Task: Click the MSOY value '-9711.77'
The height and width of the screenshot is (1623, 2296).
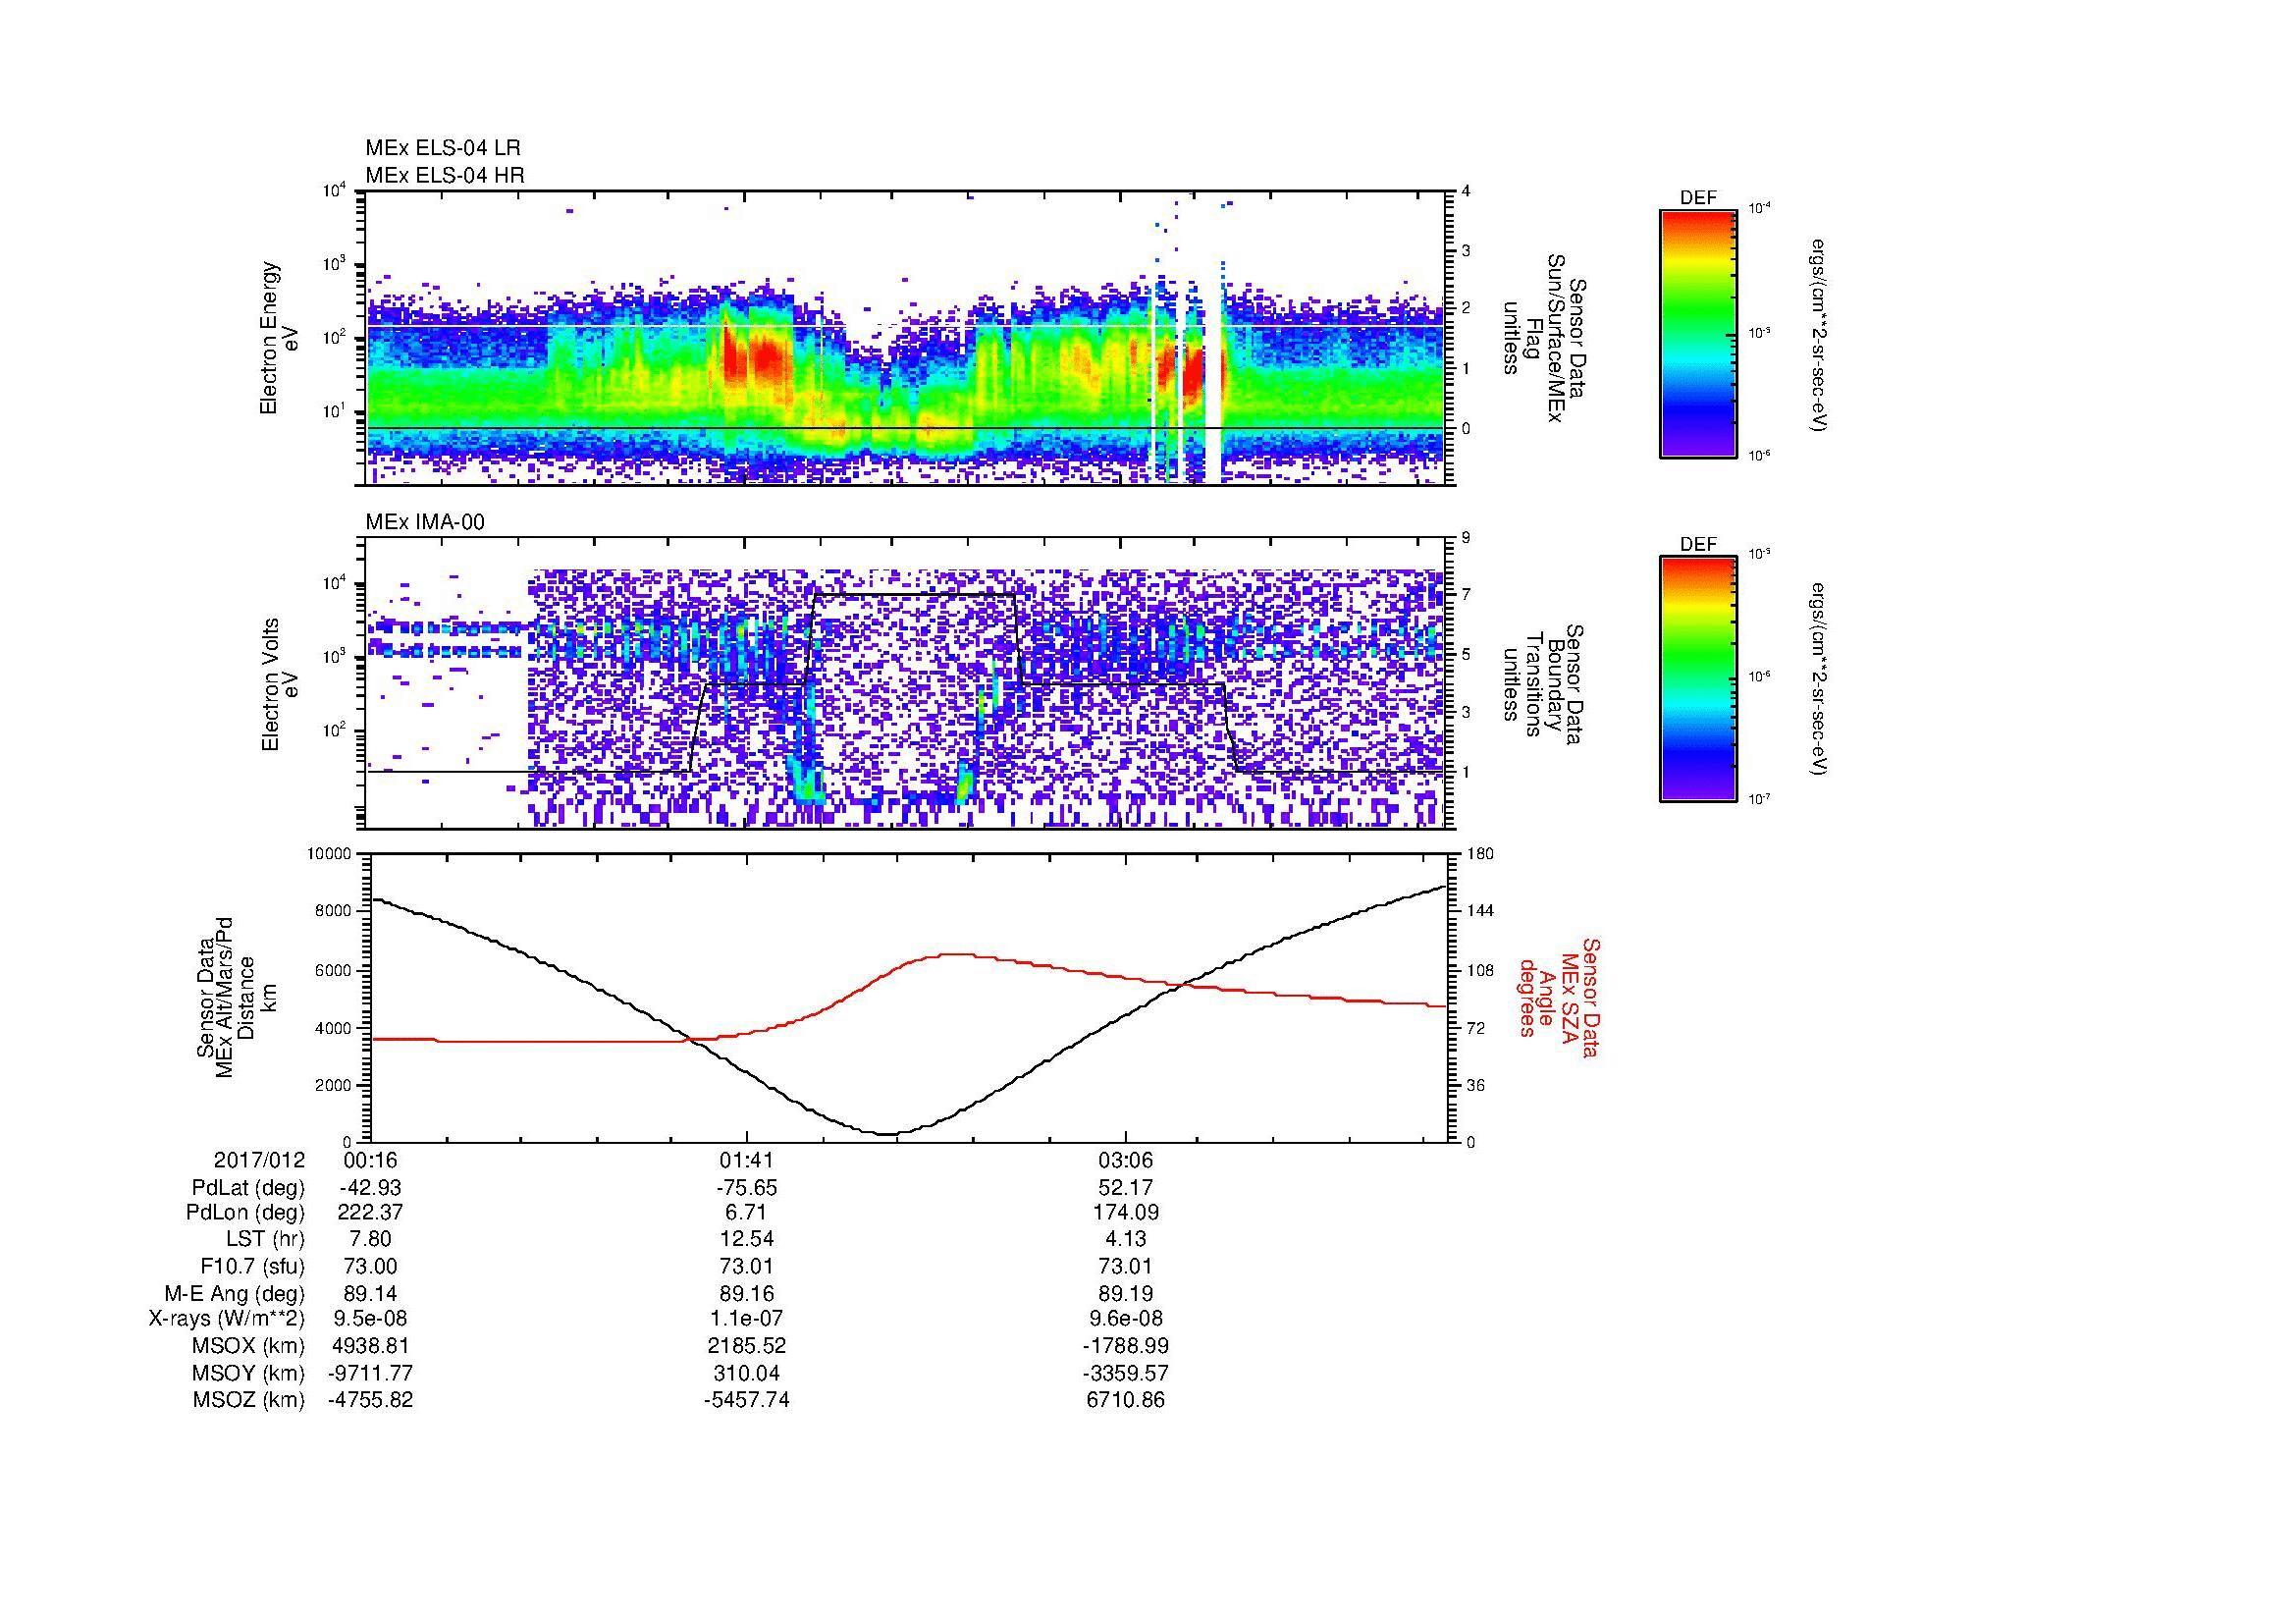Action: click(x=371, y=1373)
